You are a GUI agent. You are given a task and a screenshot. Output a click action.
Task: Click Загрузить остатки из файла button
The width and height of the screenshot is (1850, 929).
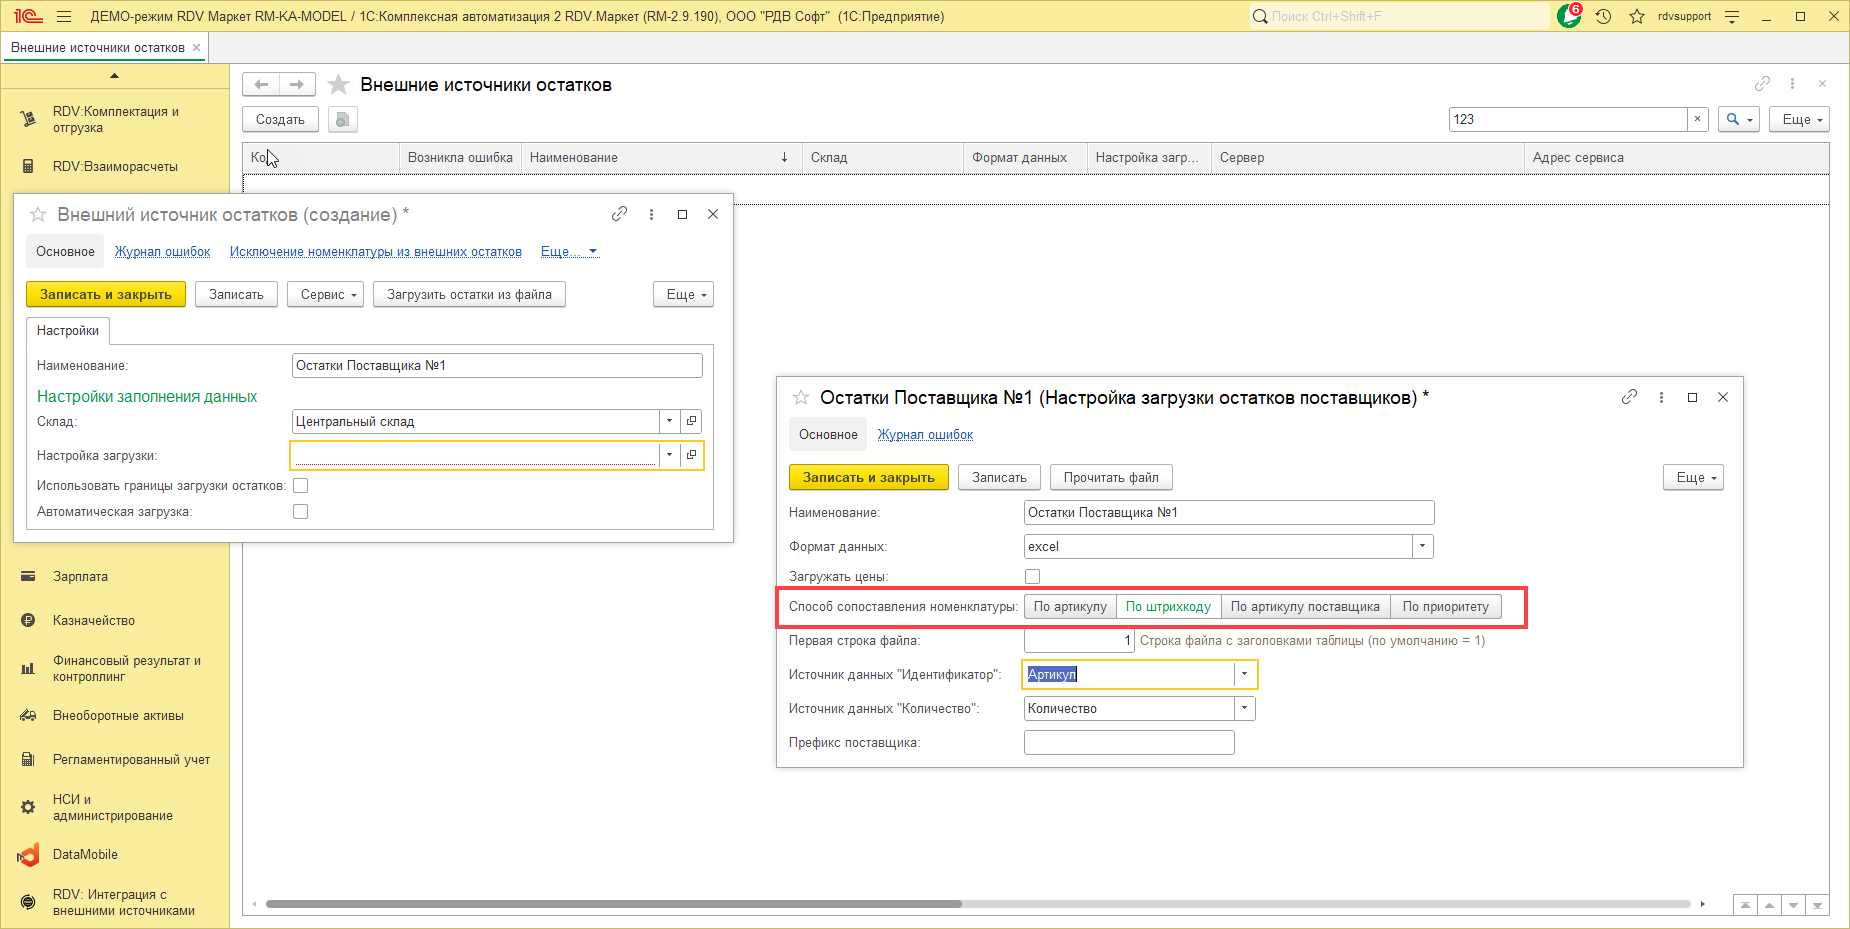[469, 295]
